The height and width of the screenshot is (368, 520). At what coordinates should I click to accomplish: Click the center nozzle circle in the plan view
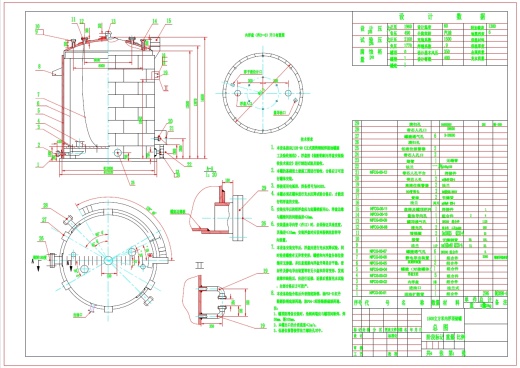(x=108, y=260)
